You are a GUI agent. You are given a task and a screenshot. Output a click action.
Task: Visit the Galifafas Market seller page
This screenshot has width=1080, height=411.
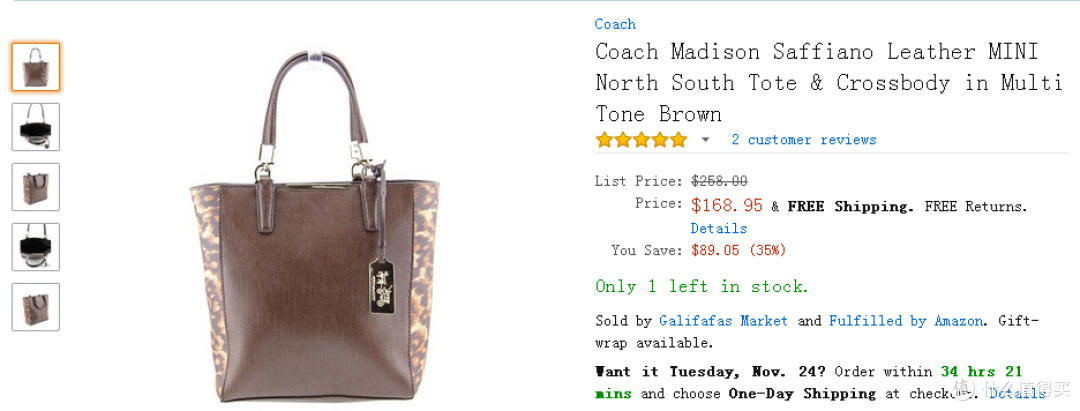[723, 321]
